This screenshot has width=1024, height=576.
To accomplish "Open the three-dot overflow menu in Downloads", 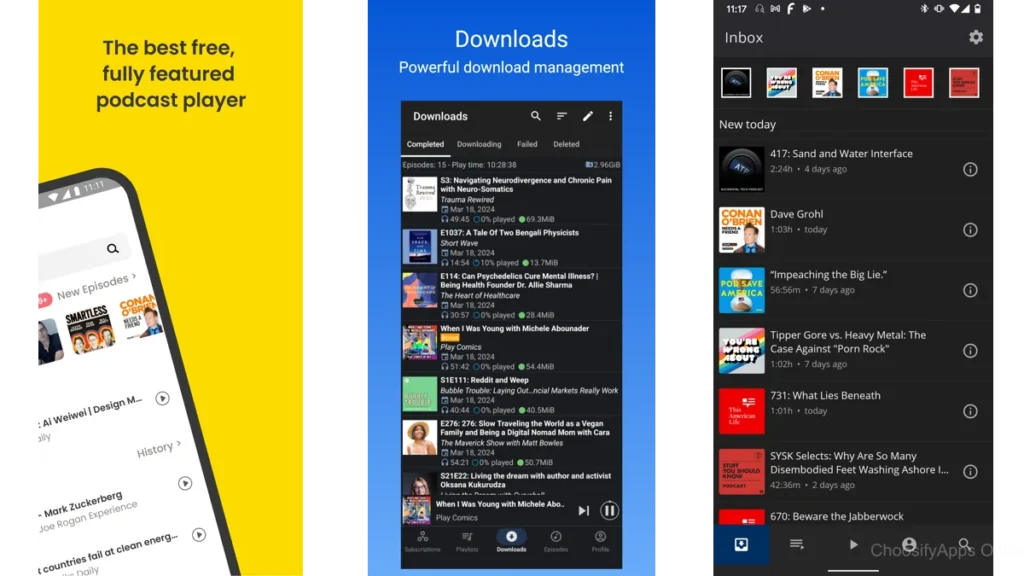I will [610, 115].
